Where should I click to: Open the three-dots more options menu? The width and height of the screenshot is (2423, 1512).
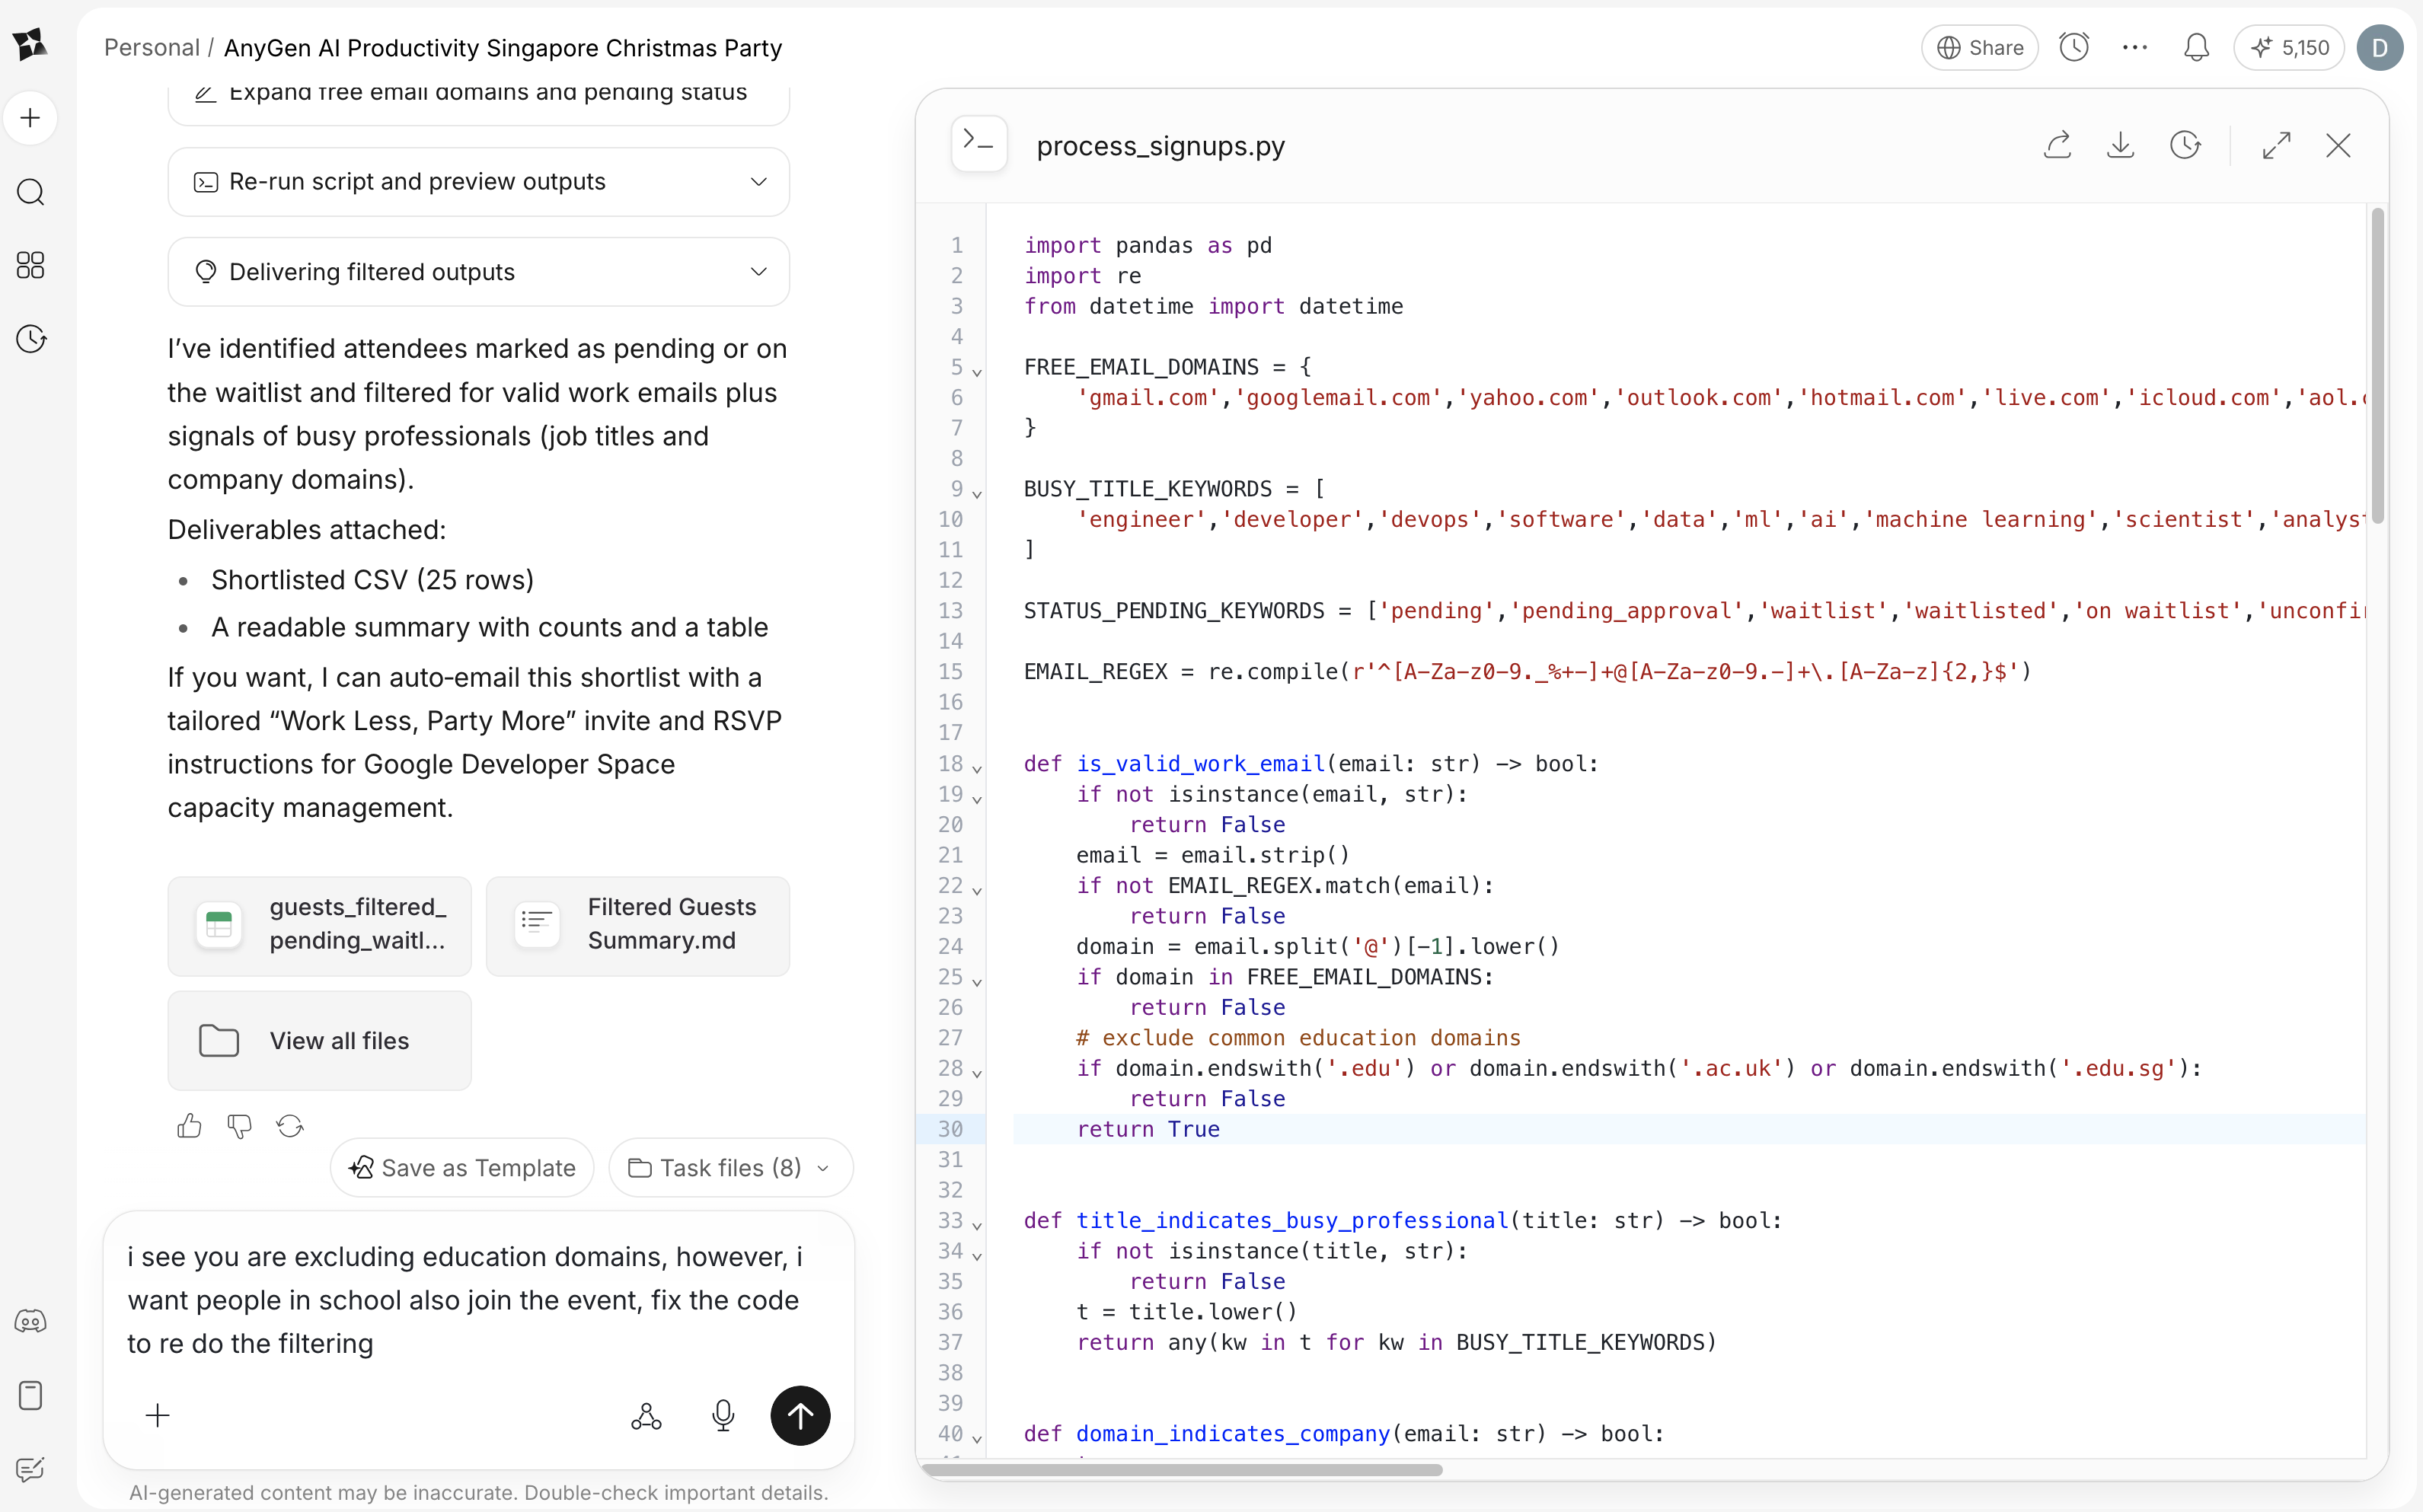tap(2135, 48)
